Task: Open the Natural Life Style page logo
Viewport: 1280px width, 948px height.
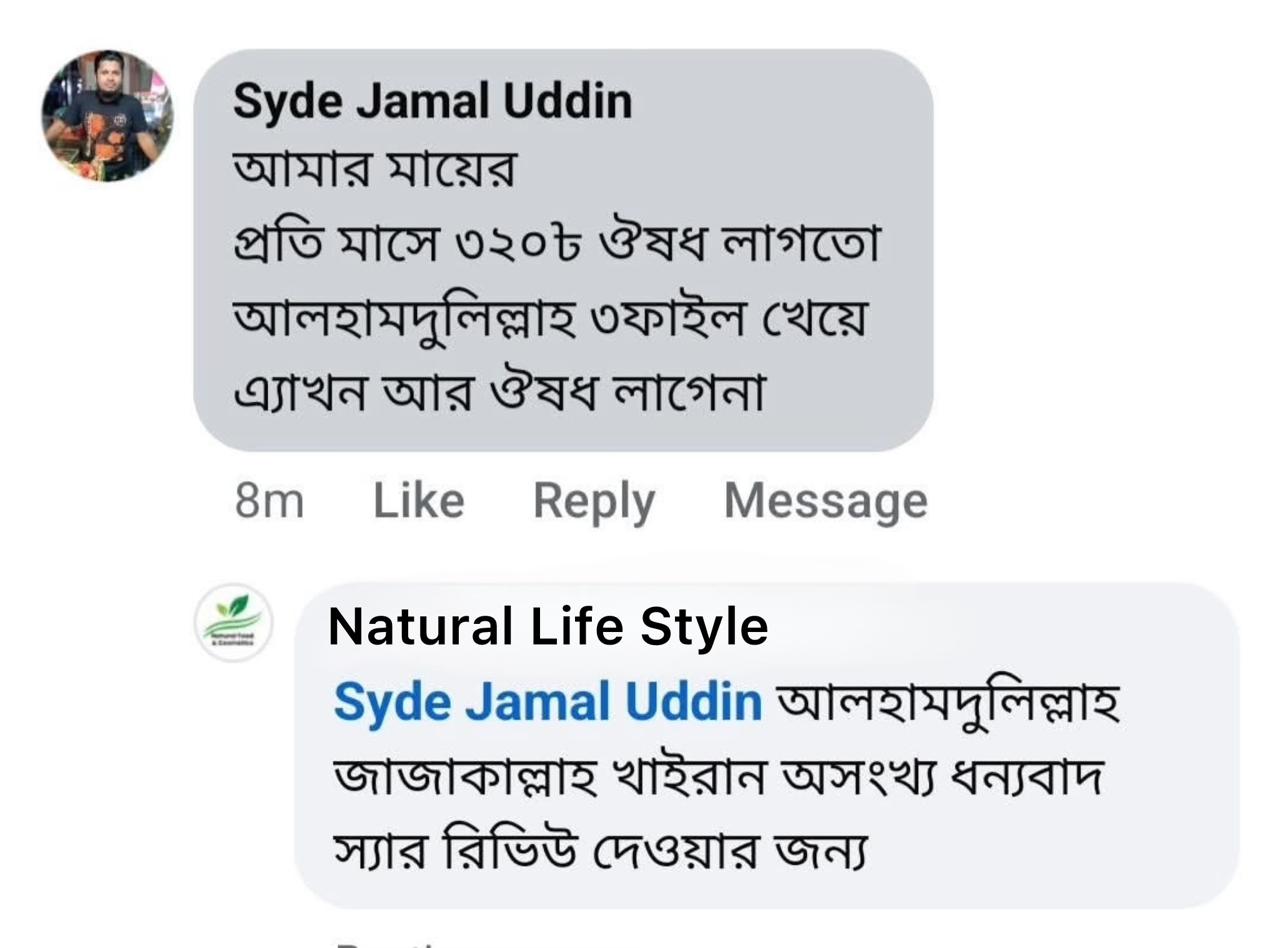Action: [233, 623]
